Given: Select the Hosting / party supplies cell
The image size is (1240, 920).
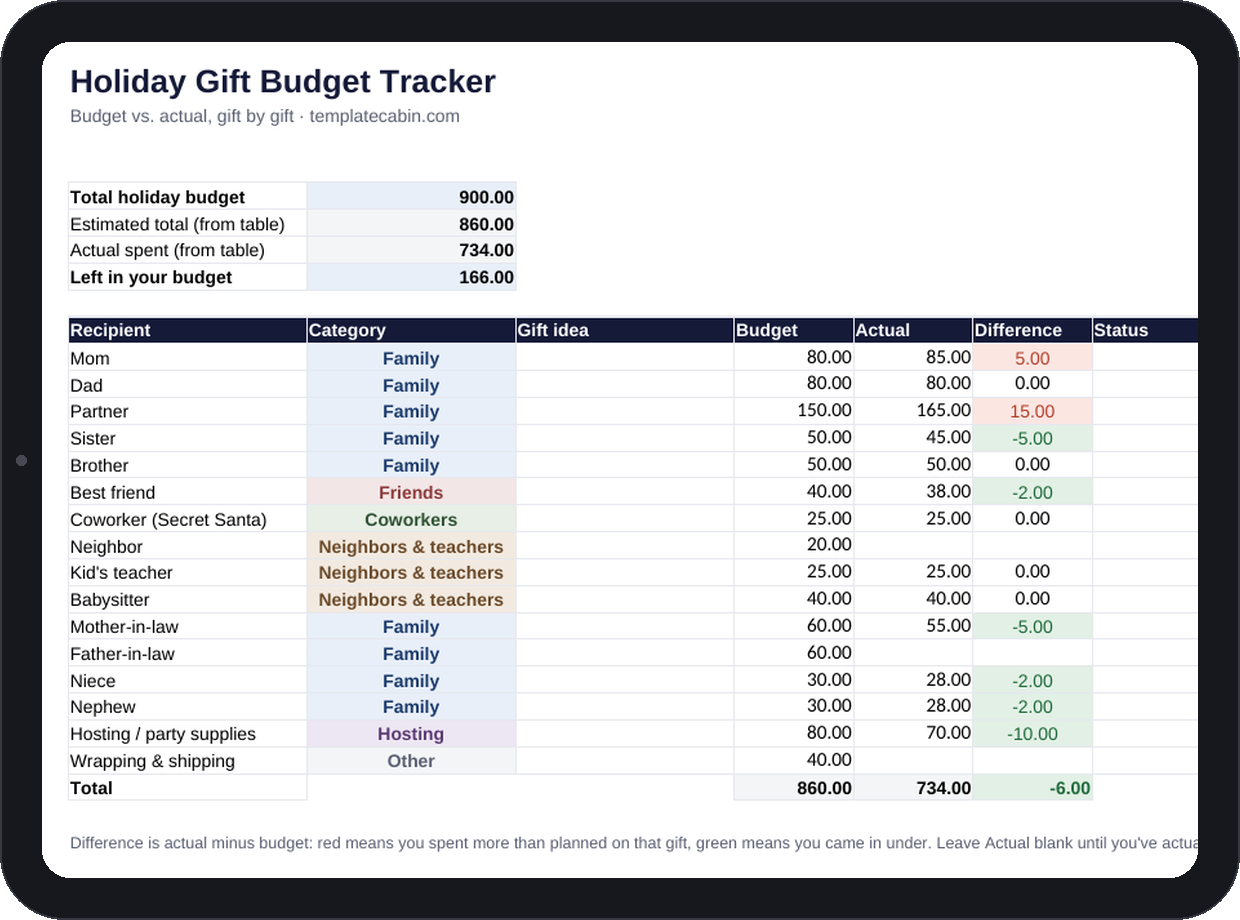Looking at the screenshot, I should tap(188, 733).
